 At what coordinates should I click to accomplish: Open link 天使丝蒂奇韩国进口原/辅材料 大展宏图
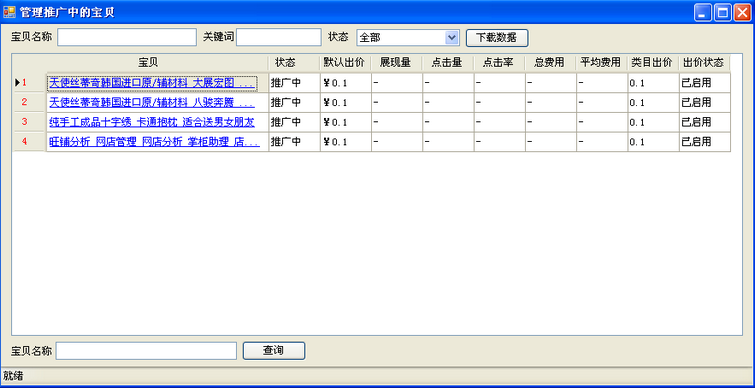(x=151, y=83)
